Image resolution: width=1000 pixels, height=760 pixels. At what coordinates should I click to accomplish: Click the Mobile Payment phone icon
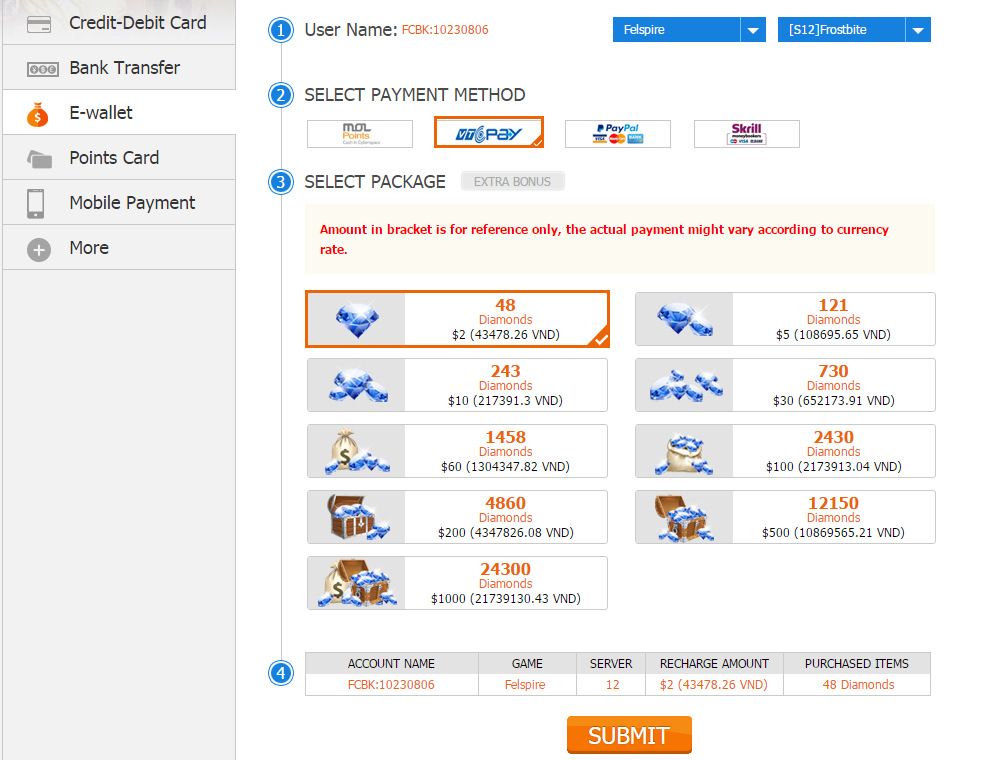click(x=36, y=203)
